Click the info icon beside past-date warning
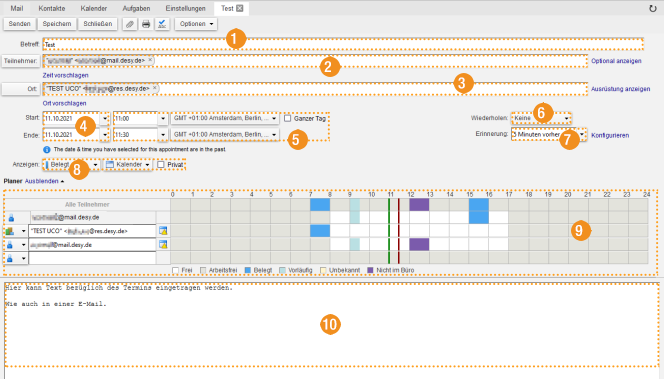 47,149
